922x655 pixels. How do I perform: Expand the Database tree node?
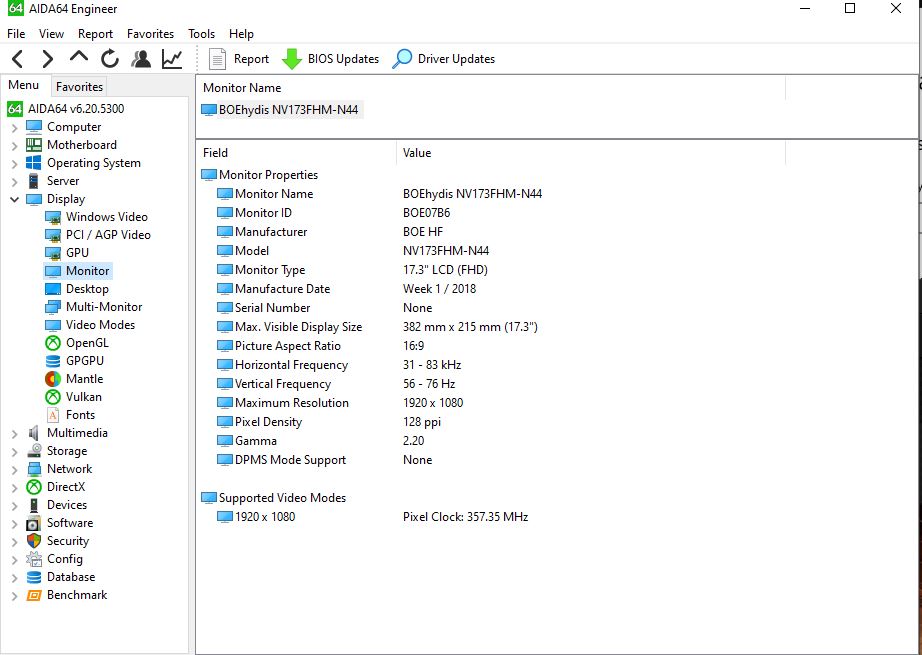[15, 578]
